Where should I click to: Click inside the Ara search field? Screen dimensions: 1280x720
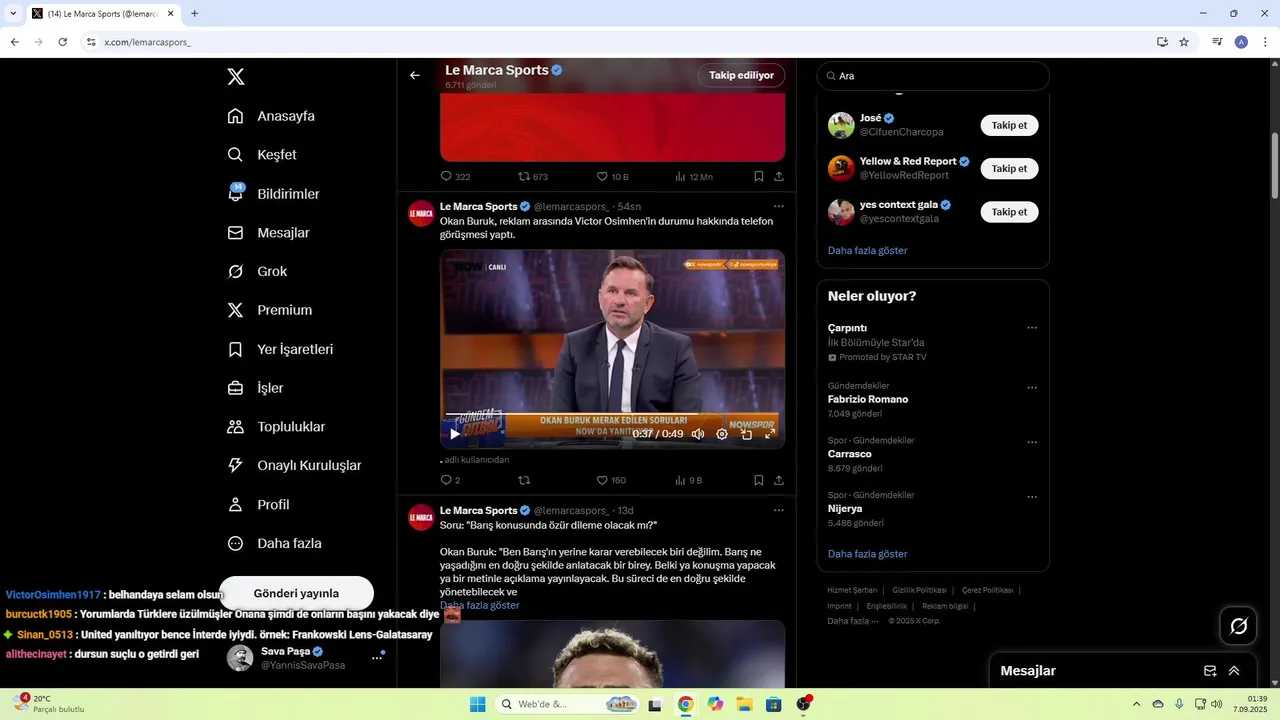coord(933,76)
